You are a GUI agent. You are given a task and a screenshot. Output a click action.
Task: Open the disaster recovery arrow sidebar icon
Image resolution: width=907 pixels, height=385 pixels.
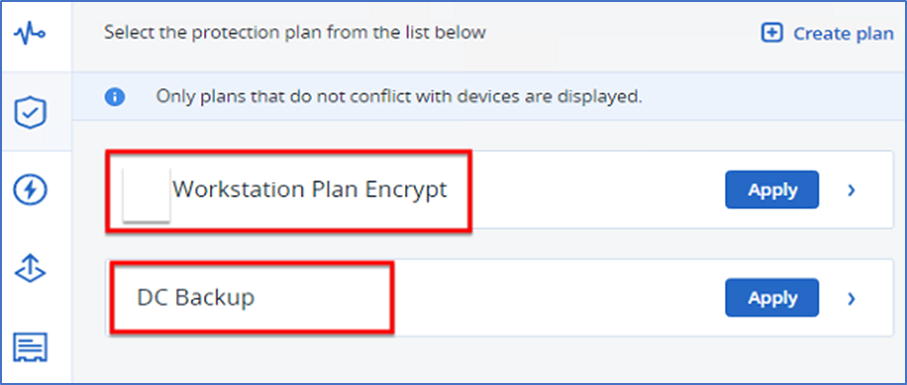[x=30, y=268]
